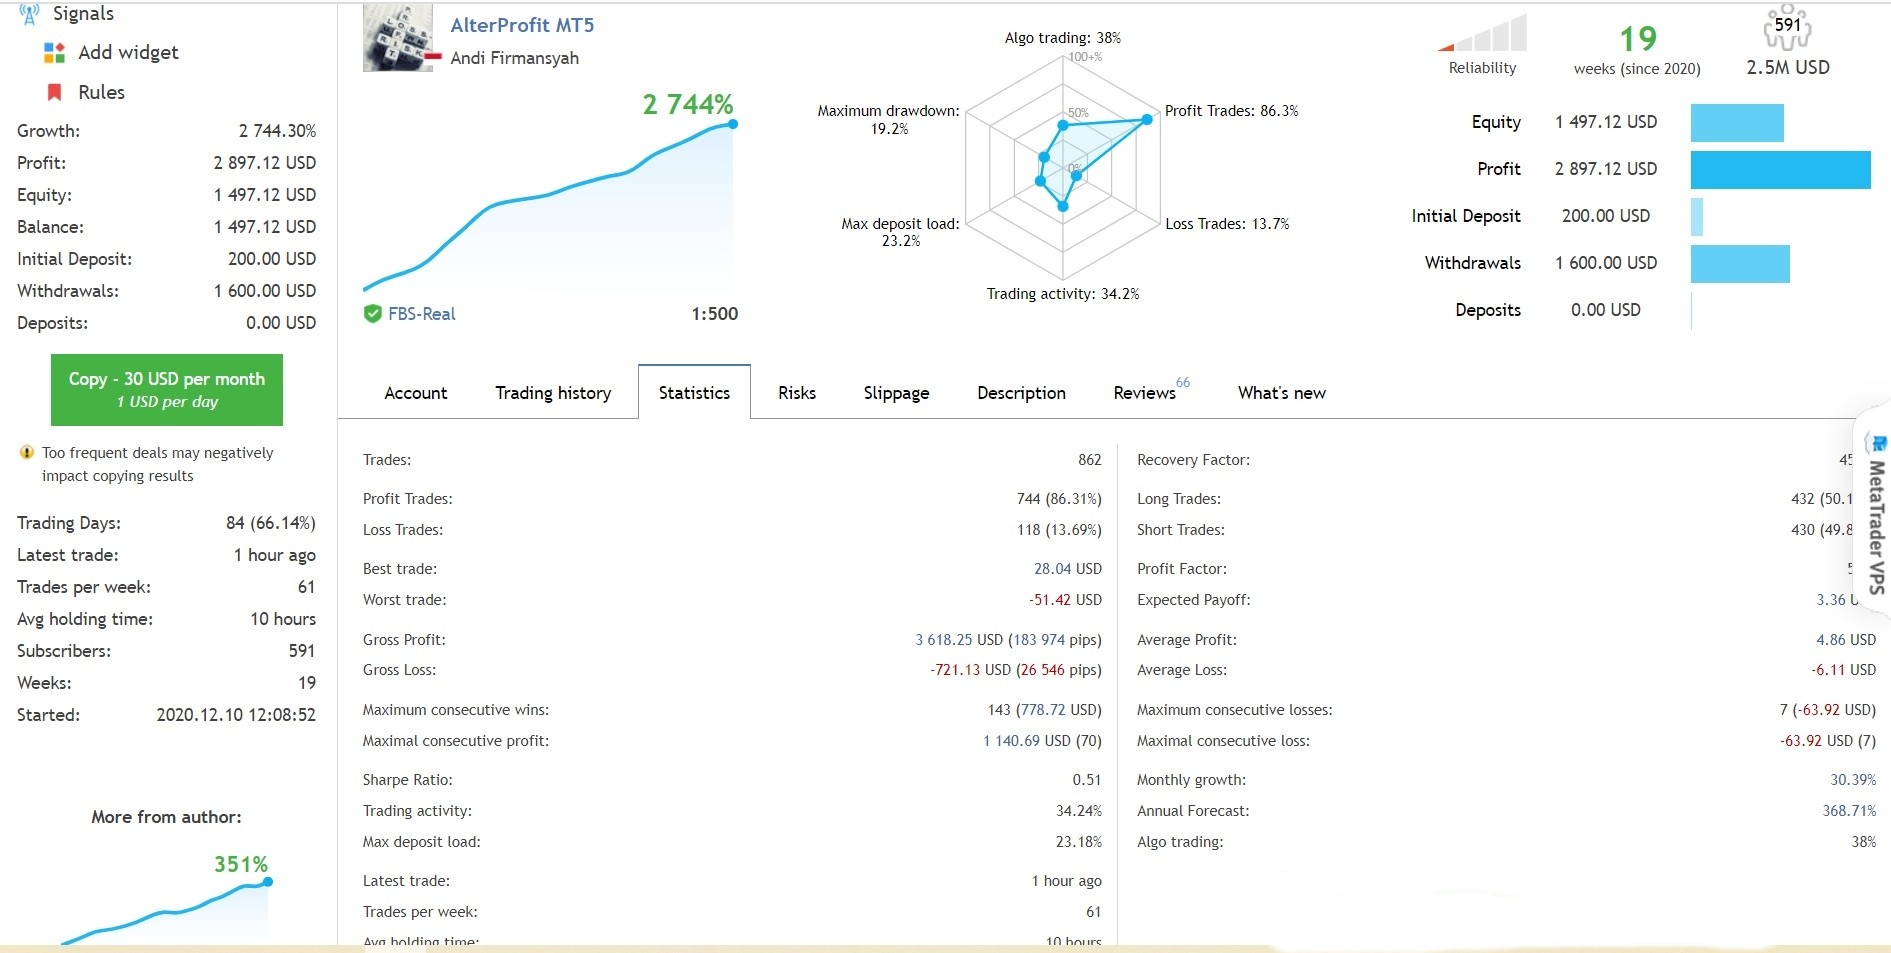Viewport: 1891px width, 953px height.
Task: Click Loss Trades value 118 (13.69%)
Action: pyautogui.click(x=1059, y=530)
